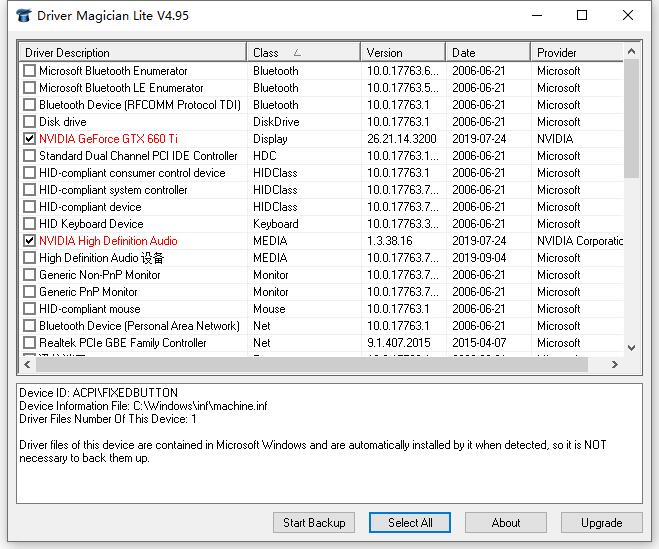Image resolution: width=659 pixels, height=549 pixels.
Task: Click the horizontal scrollbar thumb
Action: (x=312, y=364)
